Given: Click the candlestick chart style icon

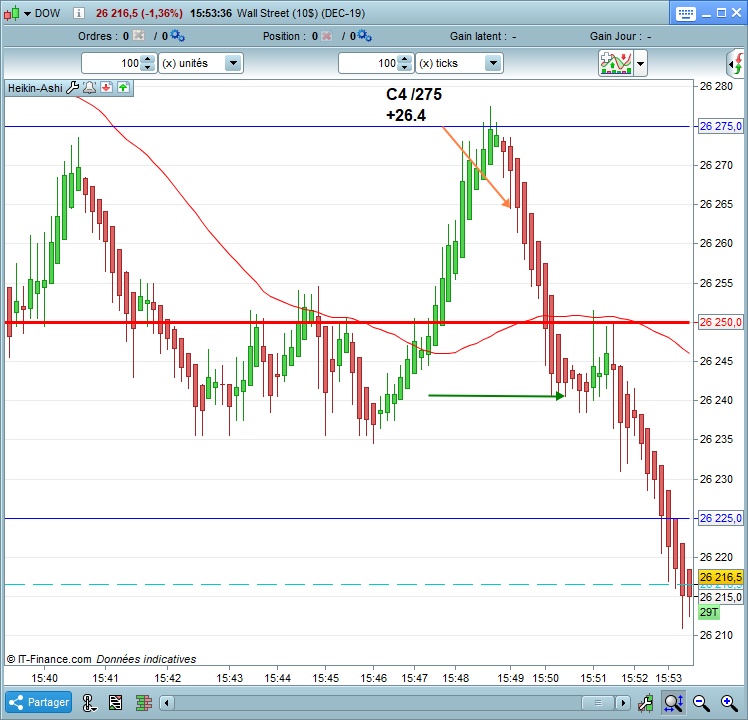Looking at the screenshot, I should [x=12, y=13].
